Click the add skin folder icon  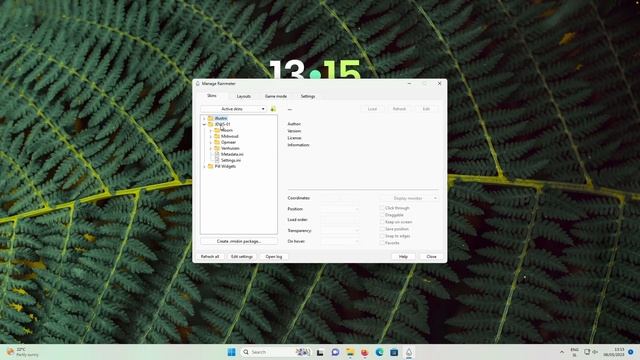coord(273,109)
